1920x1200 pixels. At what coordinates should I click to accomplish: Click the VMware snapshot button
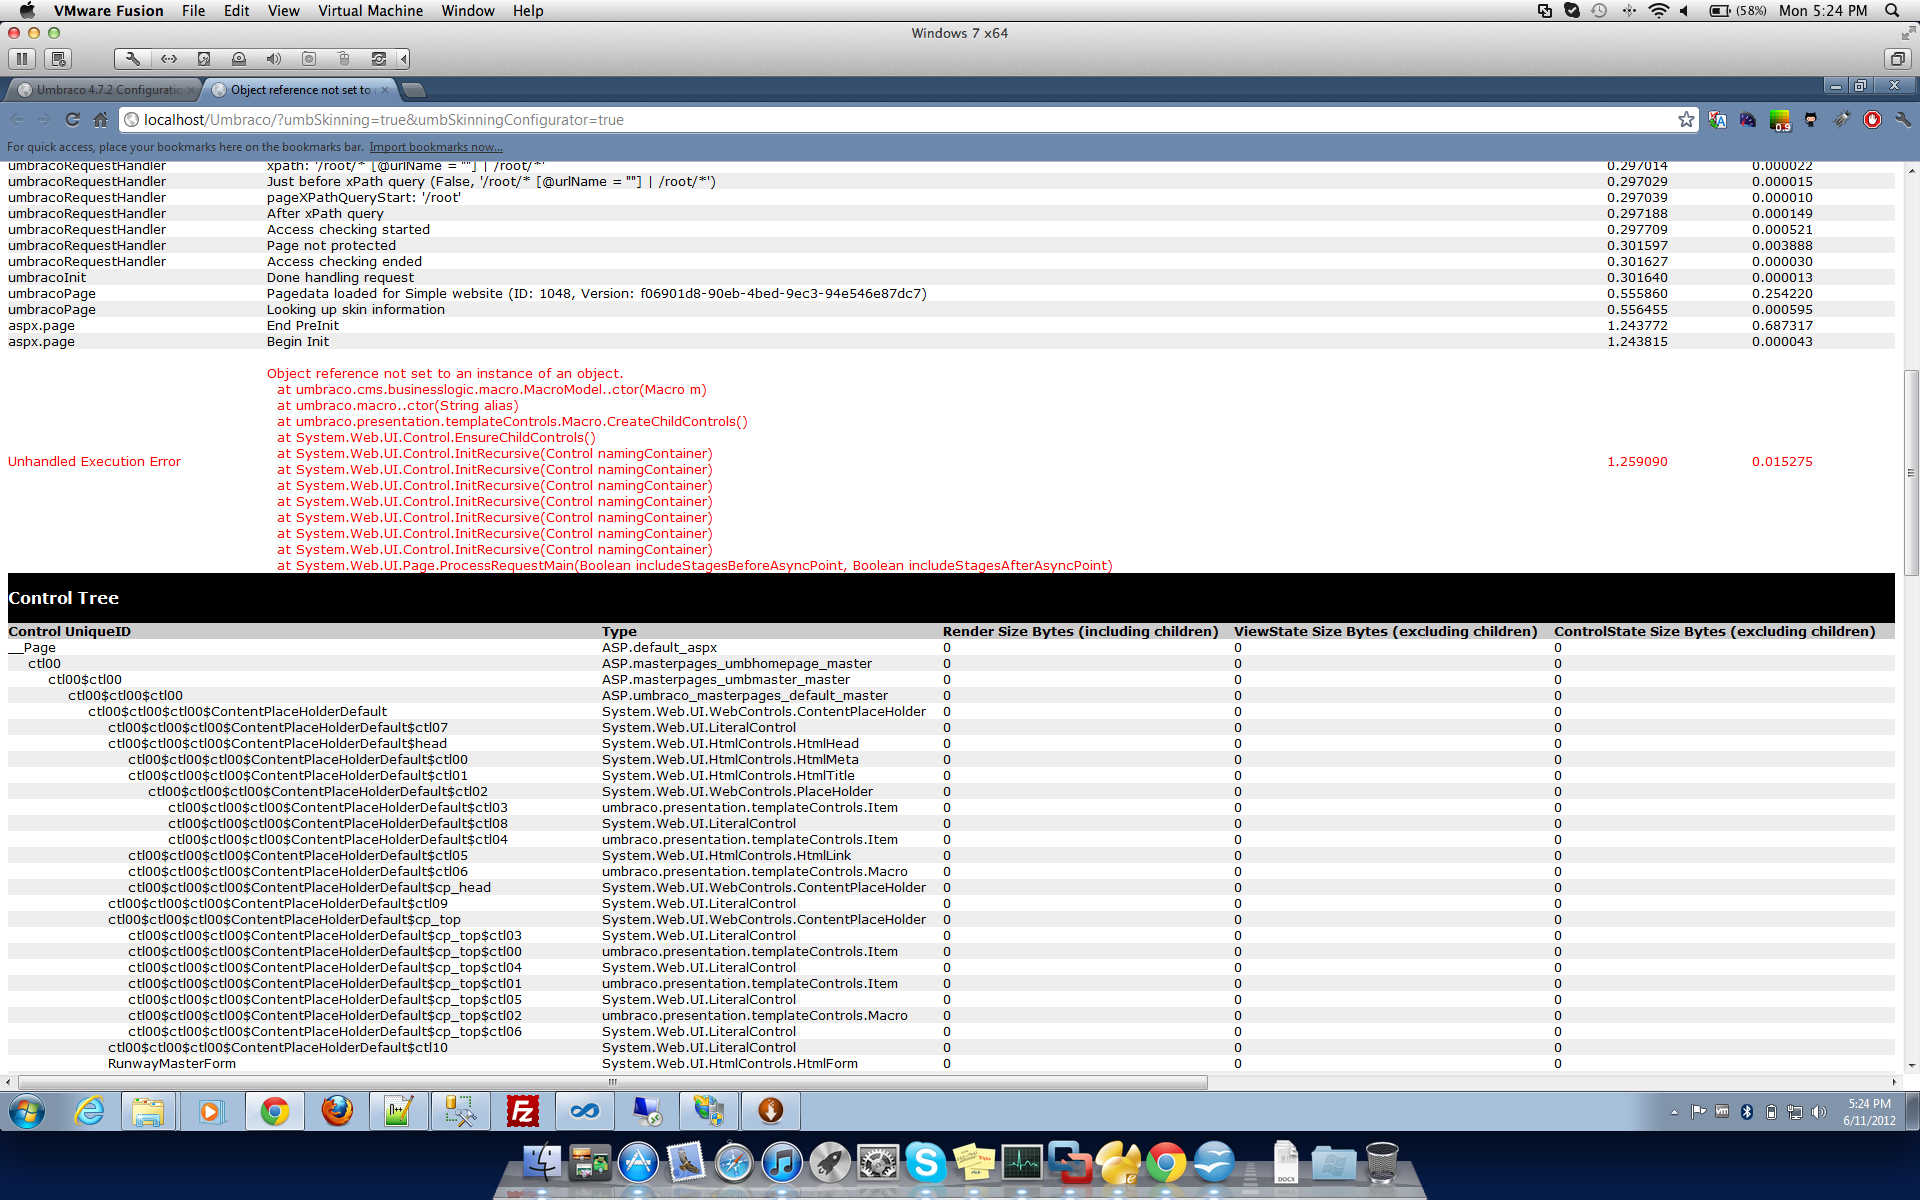(58, 59)
